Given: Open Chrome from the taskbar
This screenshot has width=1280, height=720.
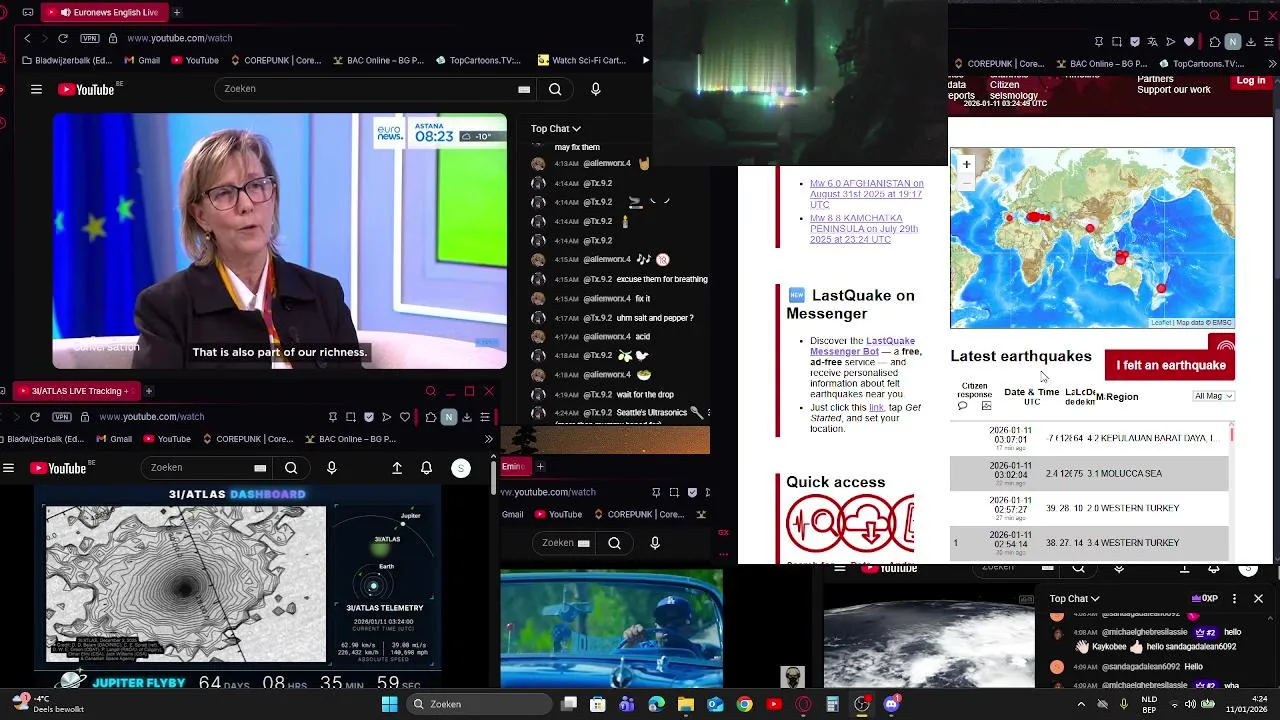Looking at the screenshot, I should pyautogui.click(x=744, y=704).
